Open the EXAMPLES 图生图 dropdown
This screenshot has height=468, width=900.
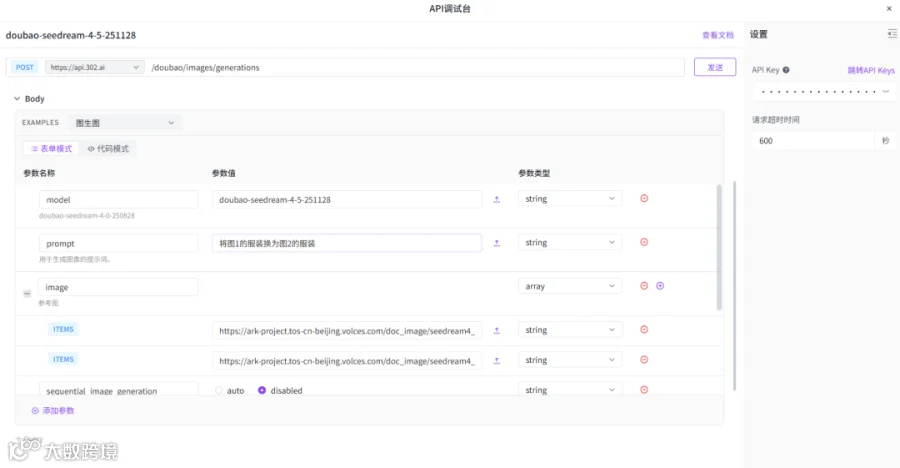[x=125, y=123]
